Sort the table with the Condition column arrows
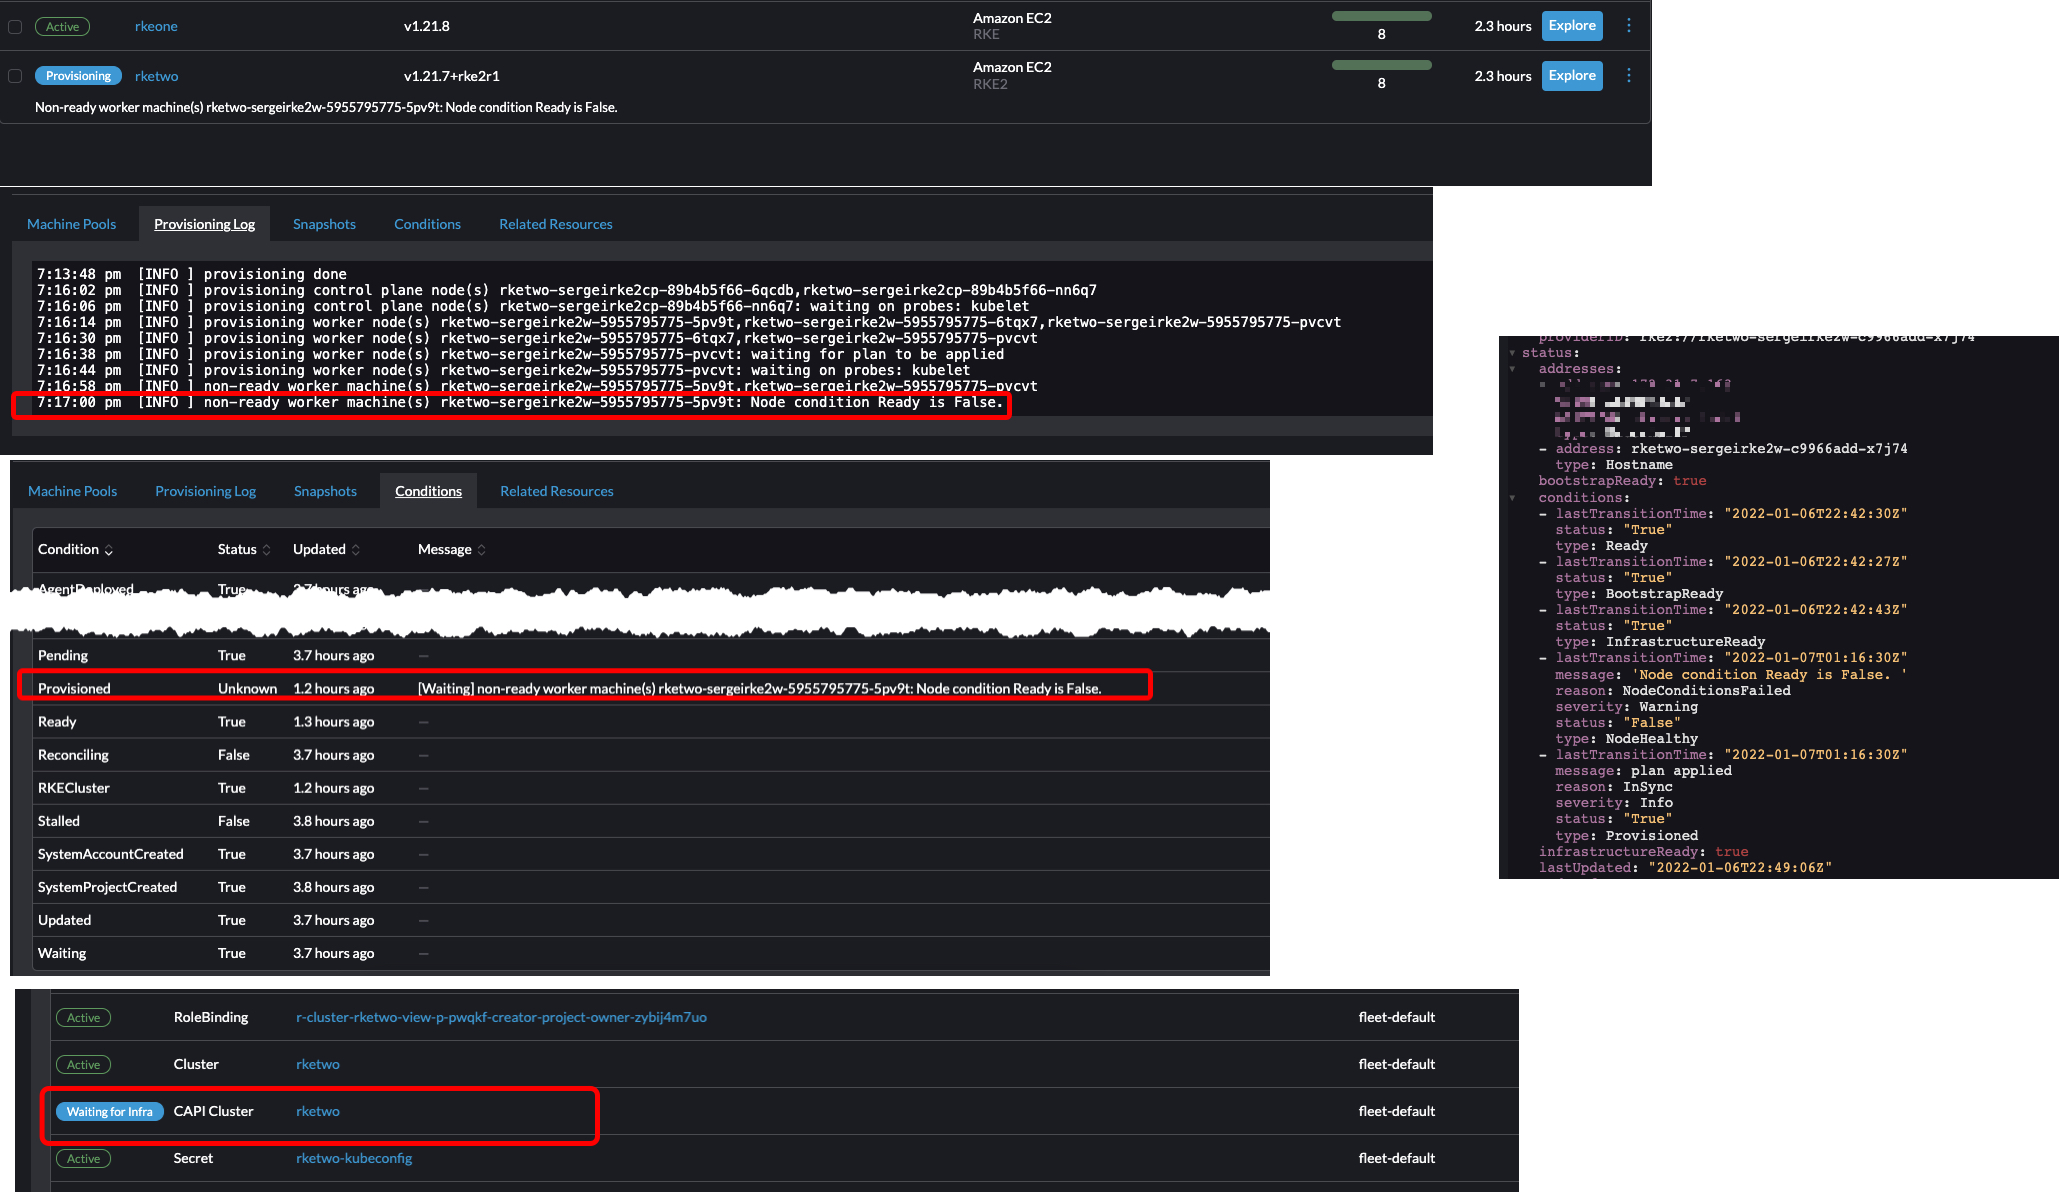2059x1192 pixels. pyautogui.click(x=110, y=549)
